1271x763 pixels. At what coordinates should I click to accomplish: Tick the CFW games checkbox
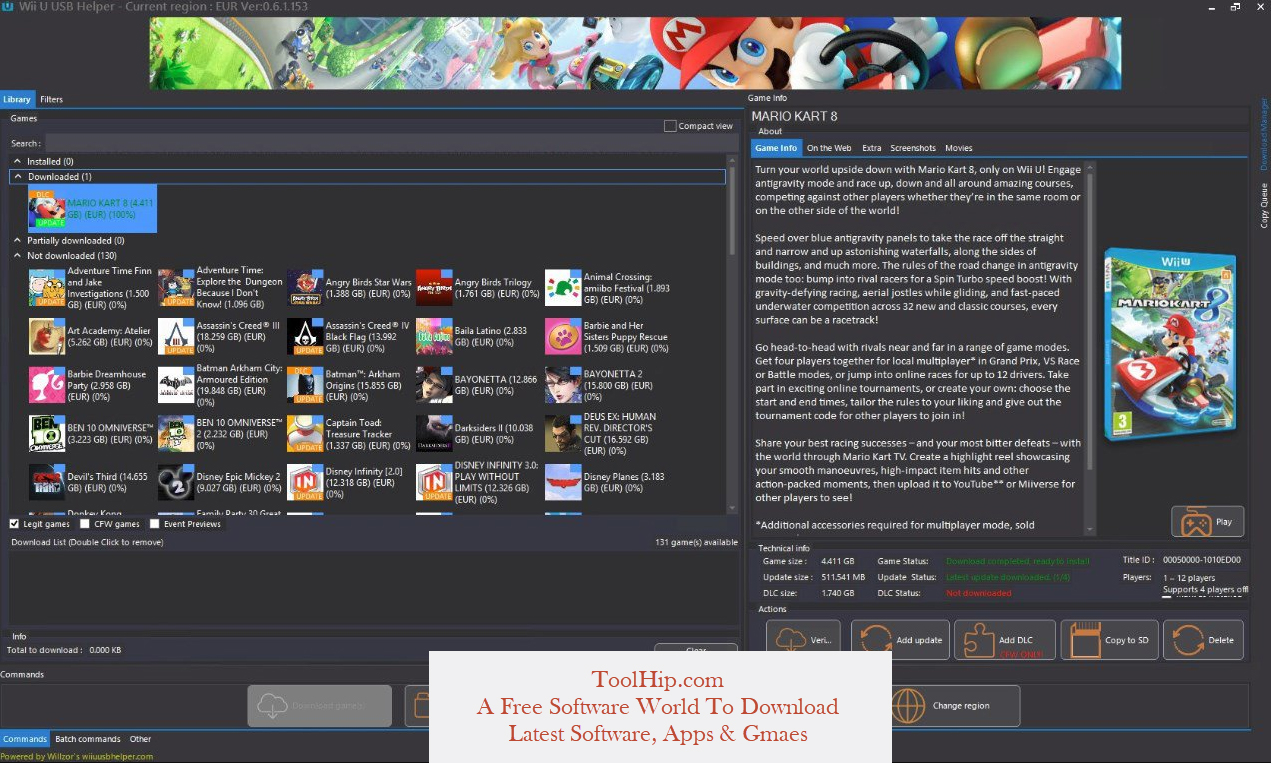85,524
